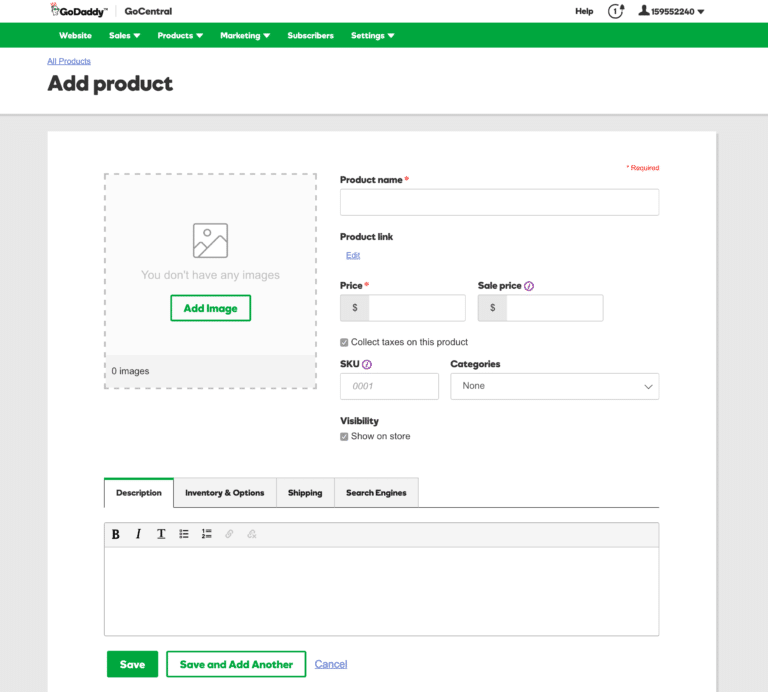768x692 pixels.
Task: Follow the All Products breadcrumb link
Action: [69, 61]
